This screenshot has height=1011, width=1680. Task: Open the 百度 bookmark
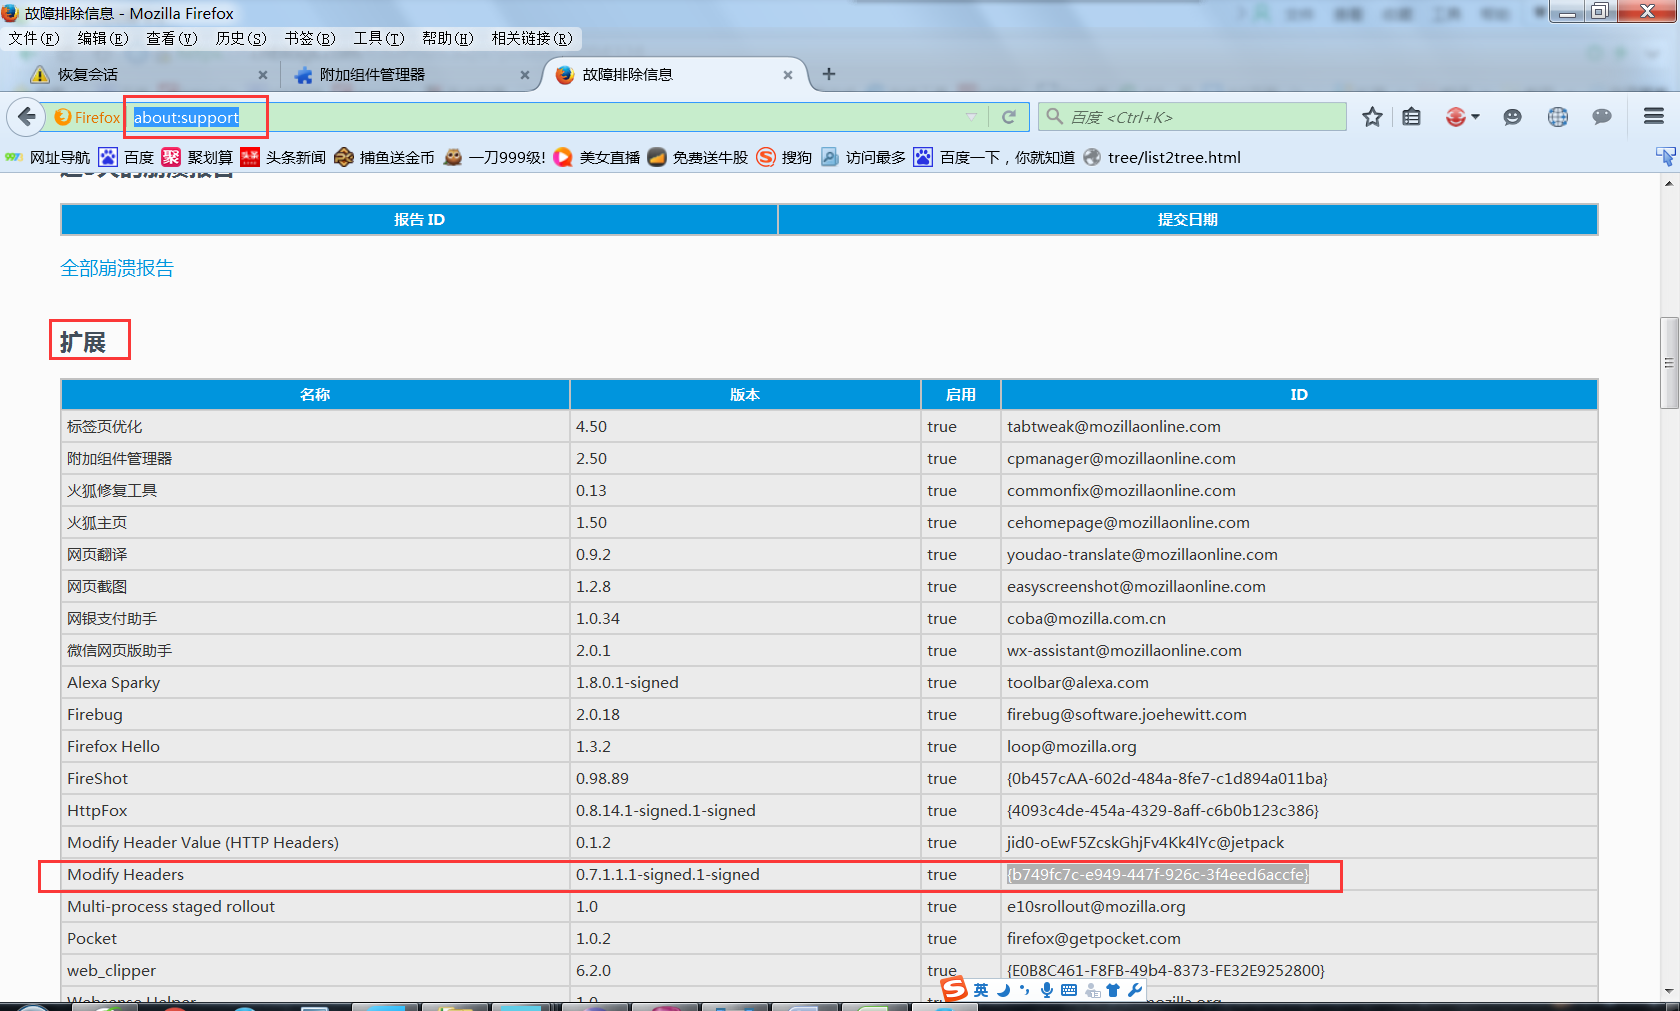coord(126,157)
